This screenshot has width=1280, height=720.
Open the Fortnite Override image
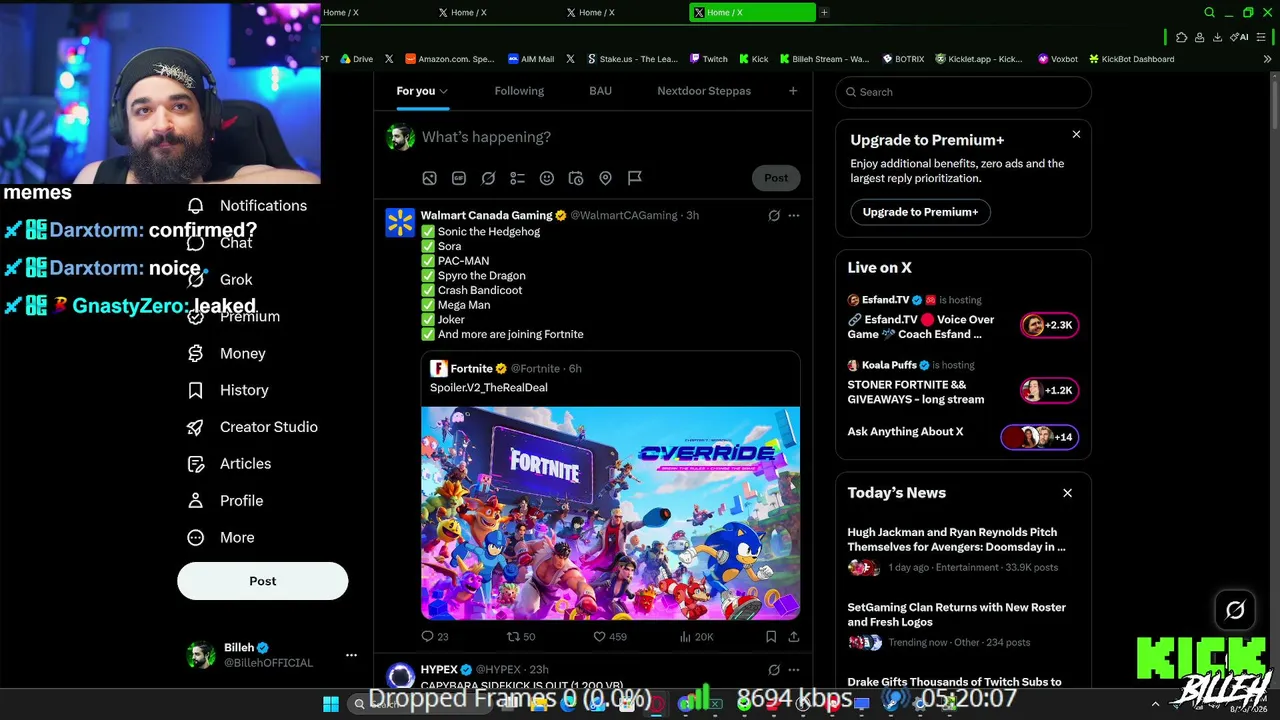coord(610,513)
